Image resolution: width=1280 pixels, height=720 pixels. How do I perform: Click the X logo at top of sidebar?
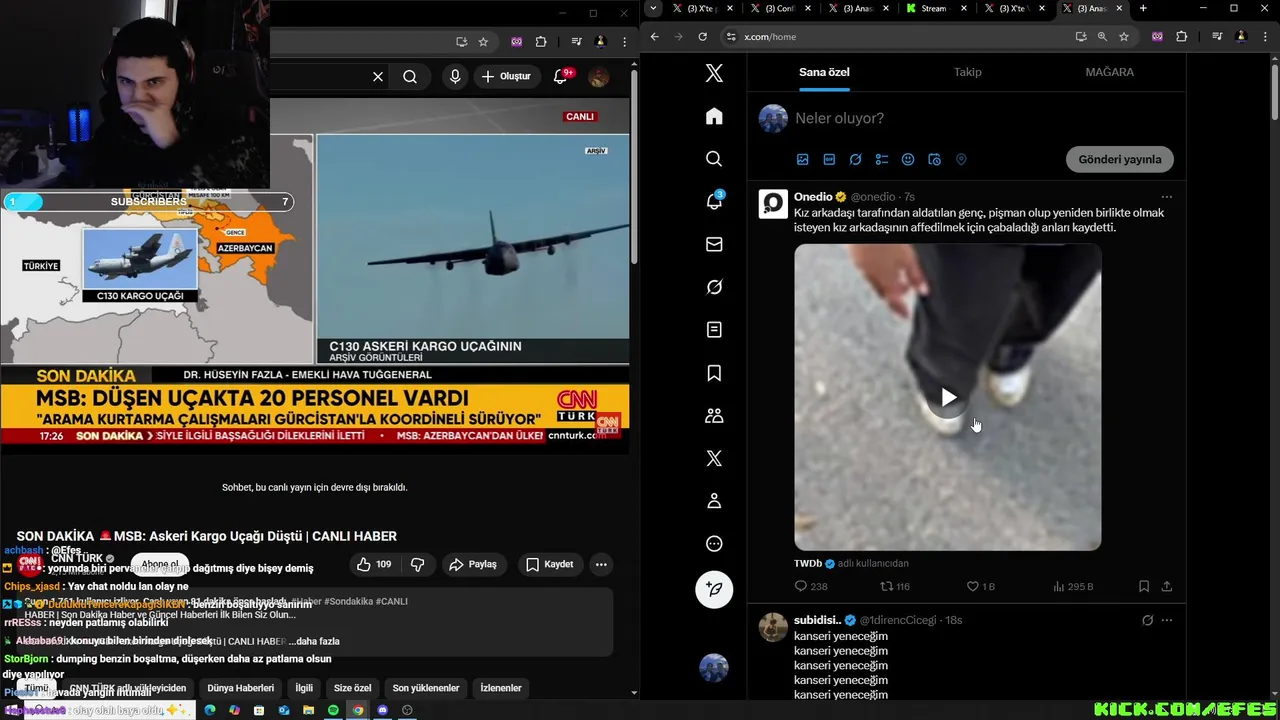pos(714,73)
